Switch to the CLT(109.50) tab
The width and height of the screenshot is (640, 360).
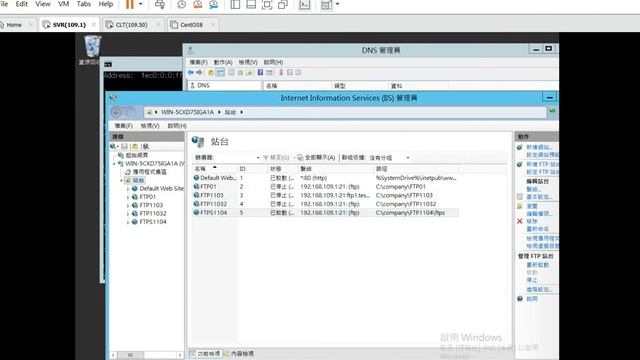pyautogui.click(x=131, y=25)
